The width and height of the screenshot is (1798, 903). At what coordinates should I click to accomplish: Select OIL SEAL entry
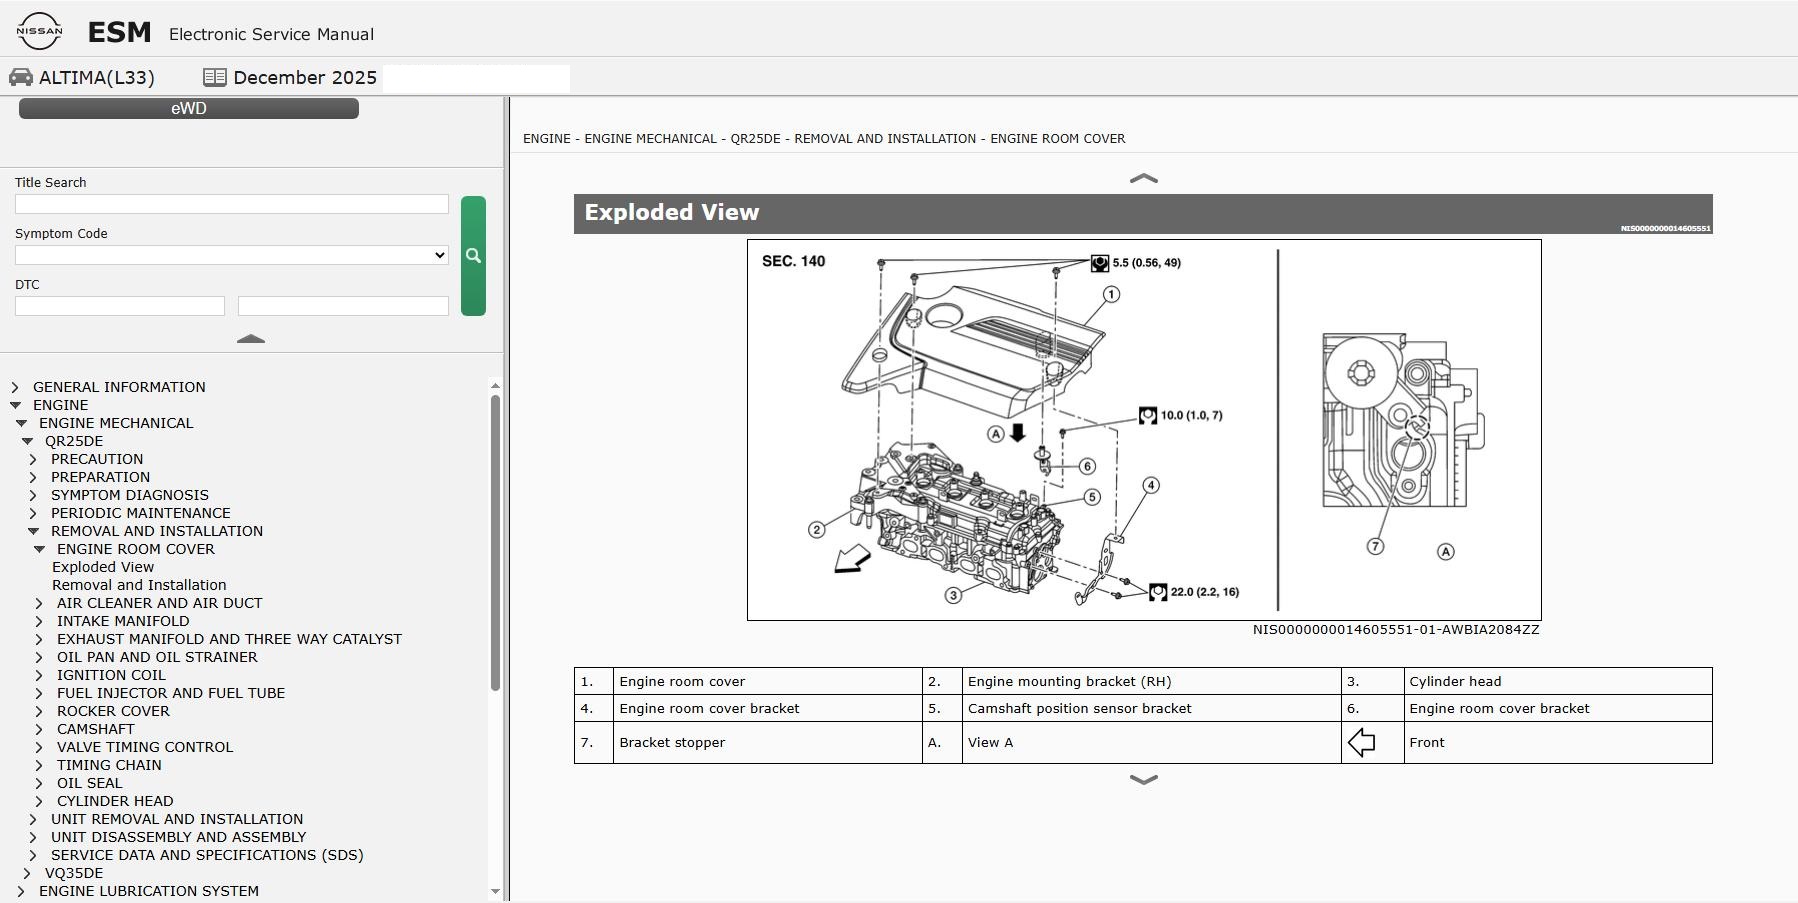pos(89,783)
